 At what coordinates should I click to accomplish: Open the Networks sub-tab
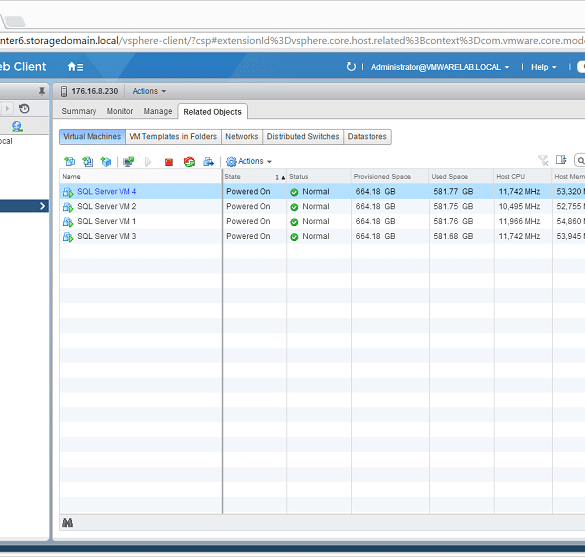point(242,137)
